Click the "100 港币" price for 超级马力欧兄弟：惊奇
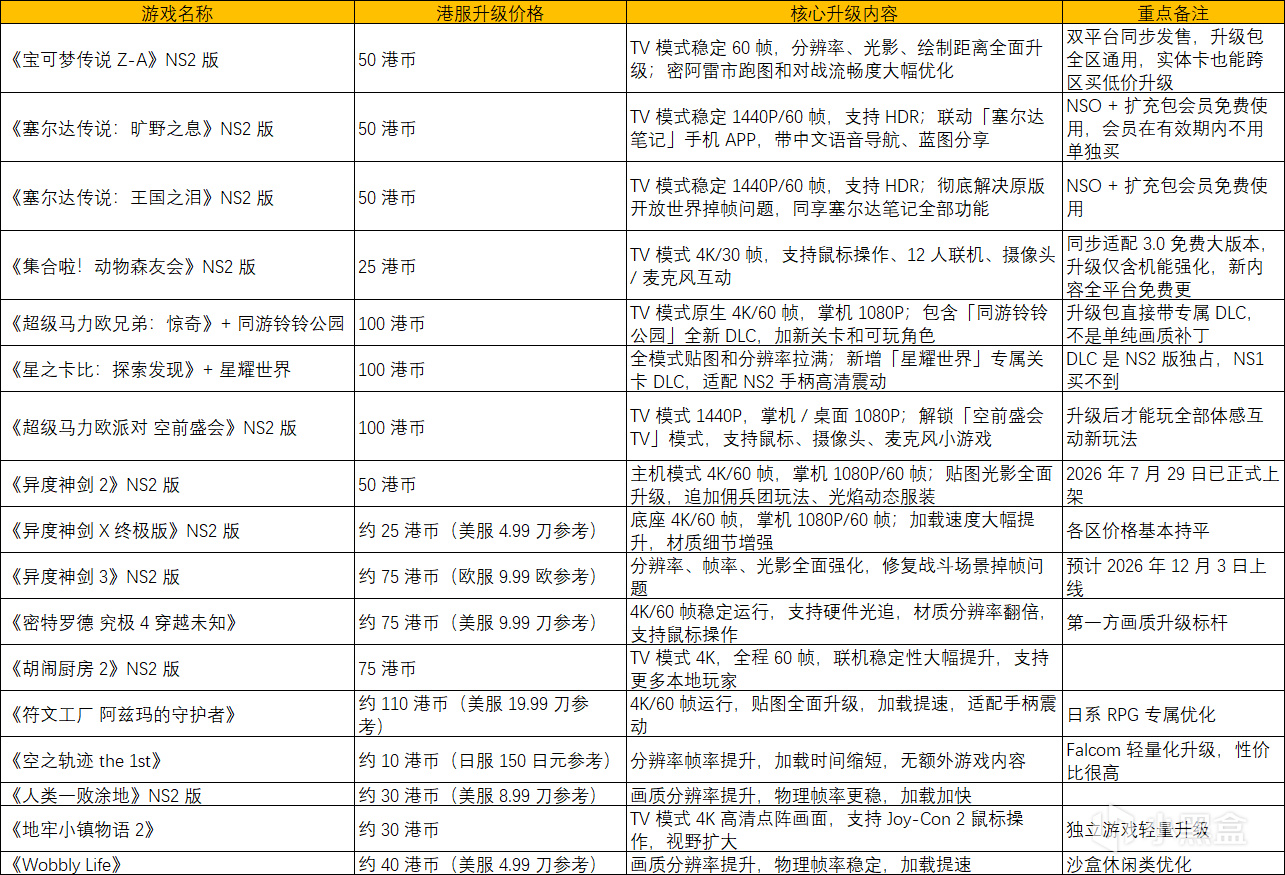 coord(491,323)
